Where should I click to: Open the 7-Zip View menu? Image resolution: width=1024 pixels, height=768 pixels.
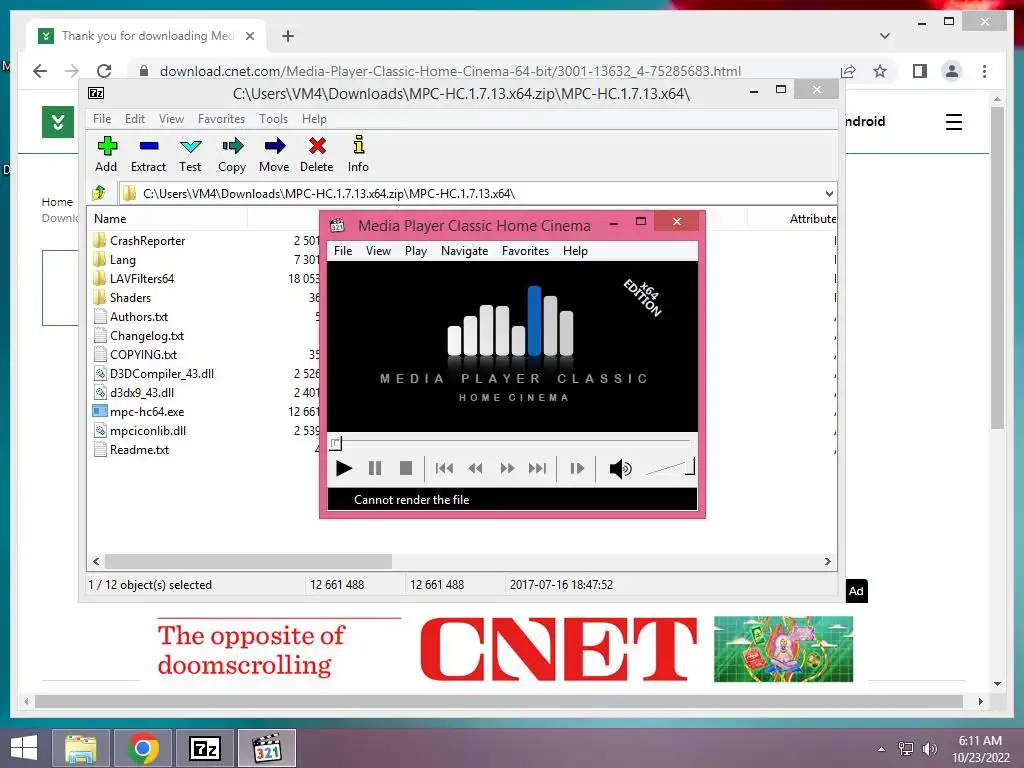[171, 119]
